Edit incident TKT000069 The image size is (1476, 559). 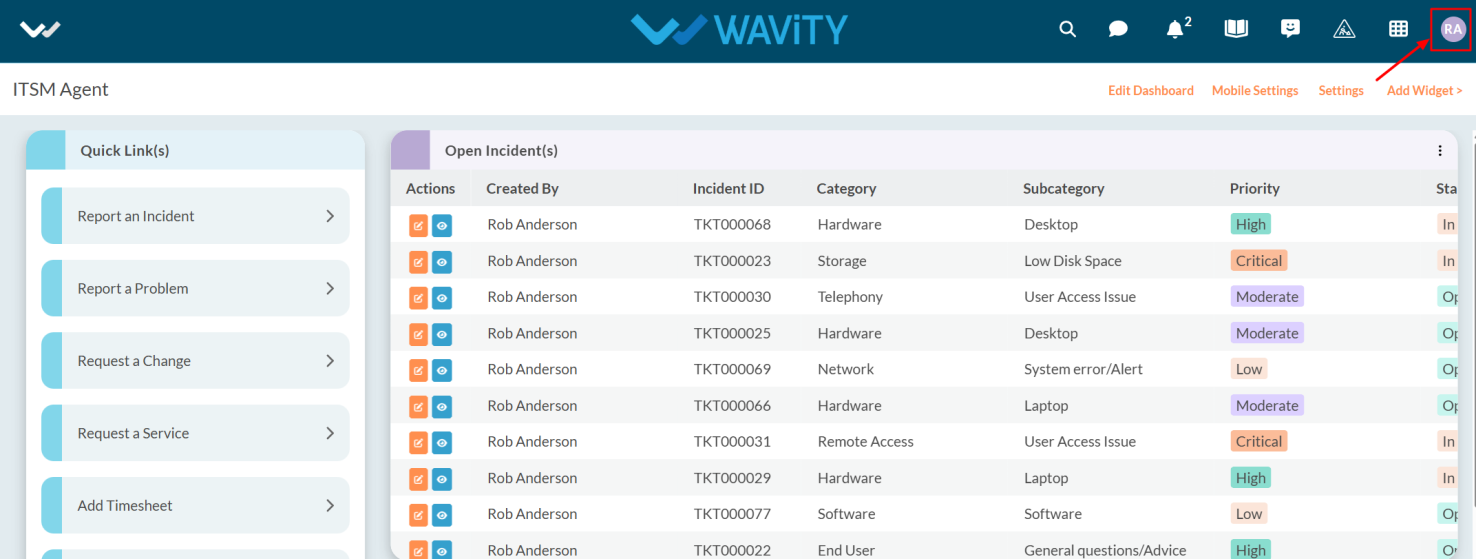pos(418,370)
